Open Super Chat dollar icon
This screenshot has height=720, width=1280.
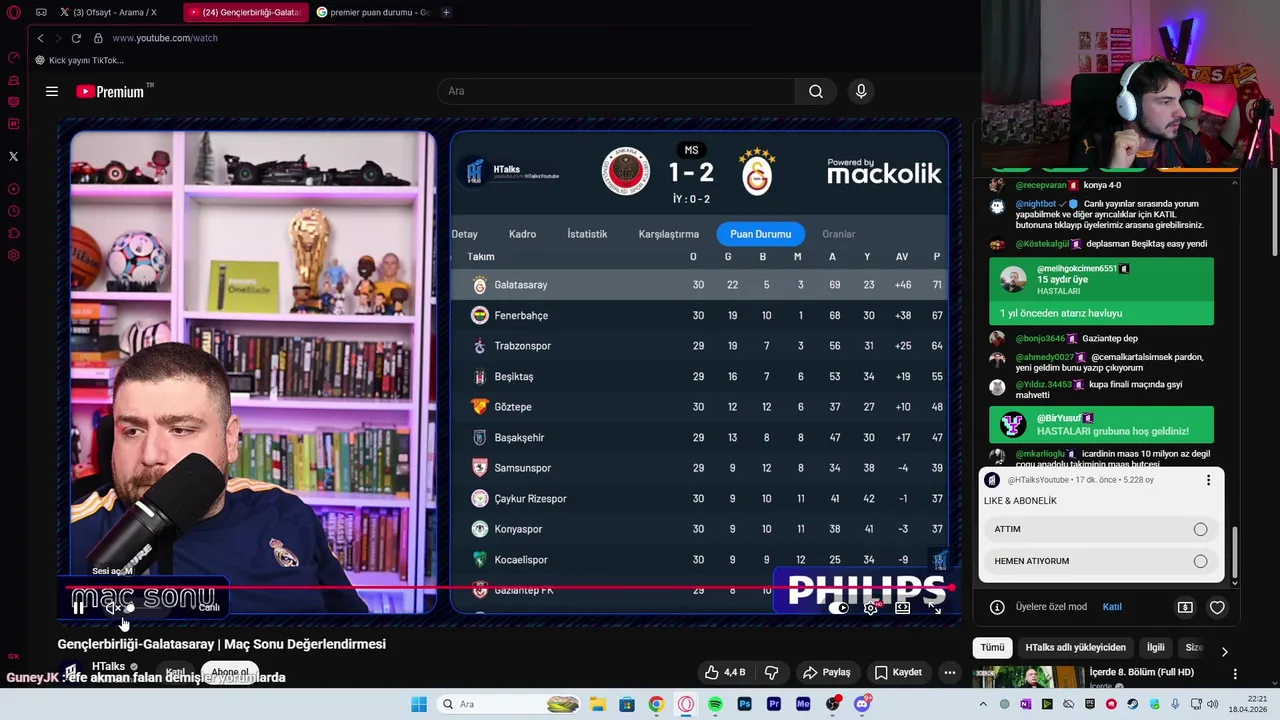pyautogui.click(x=1185, y=607)
